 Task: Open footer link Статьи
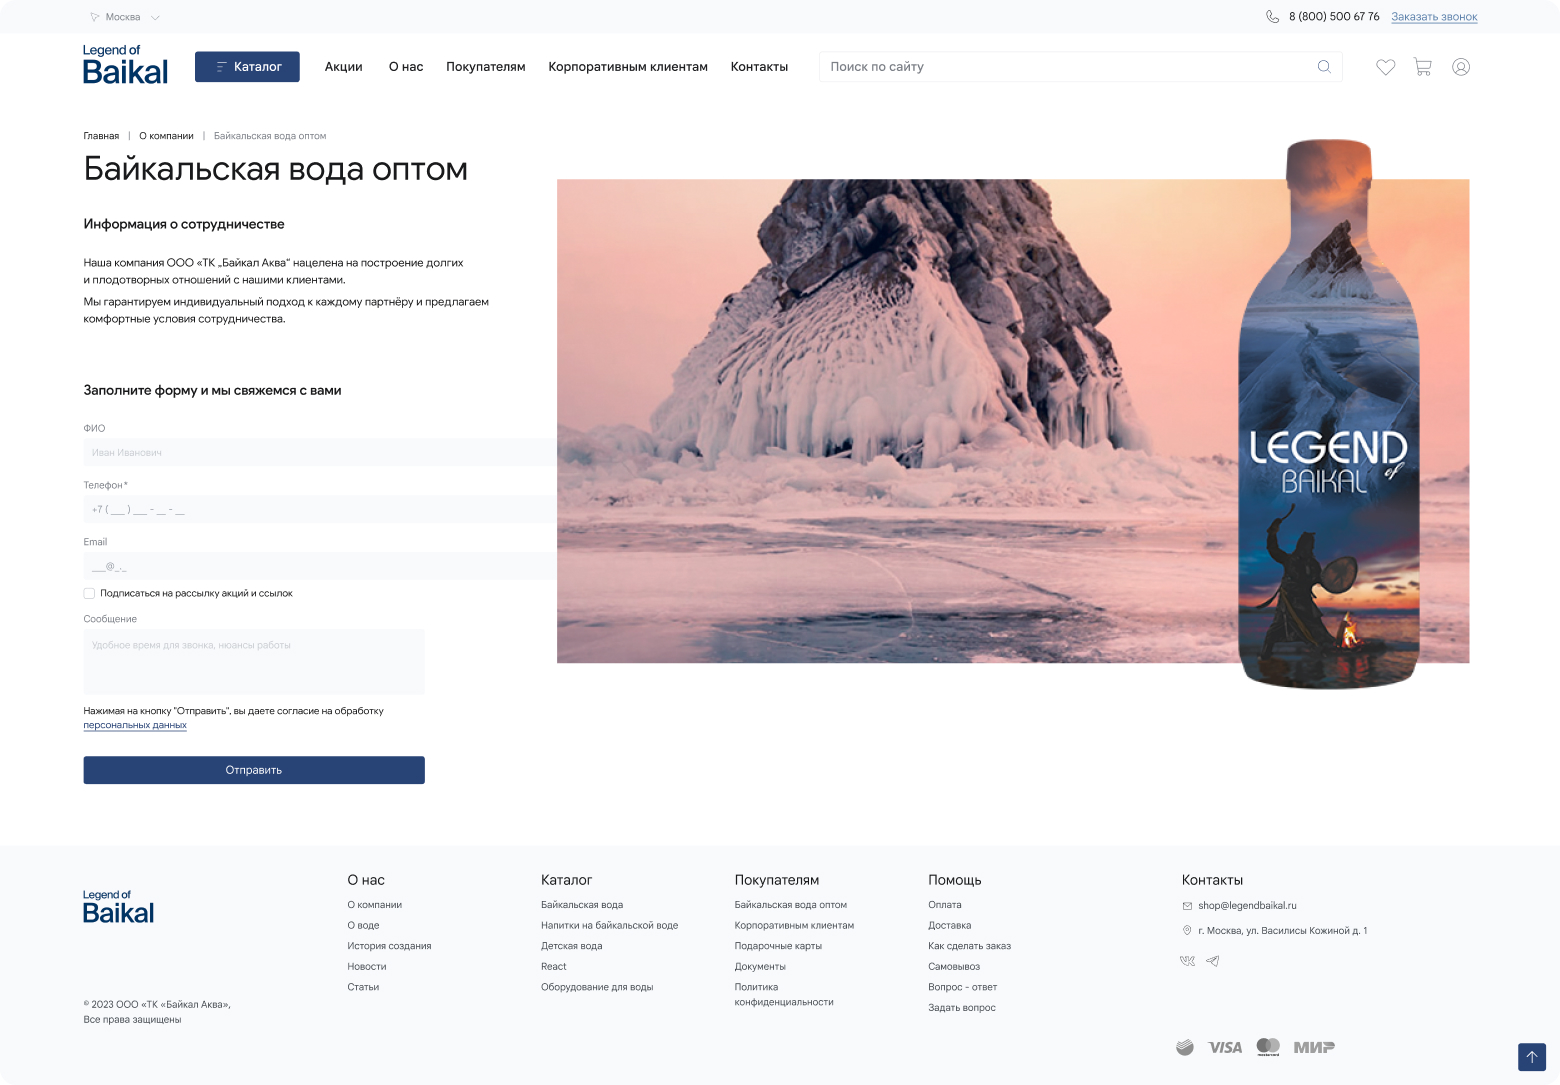tap(363, 987)
